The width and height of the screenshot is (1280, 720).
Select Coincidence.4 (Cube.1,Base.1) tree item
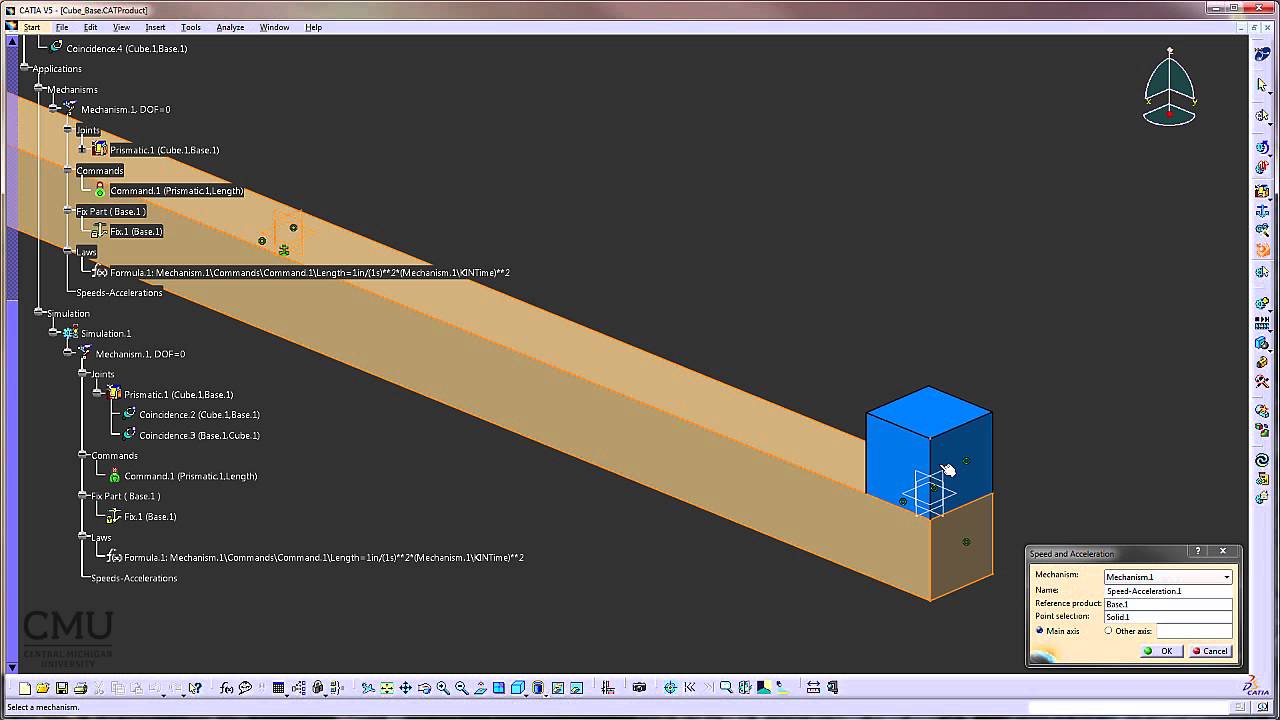click(126, 48)
